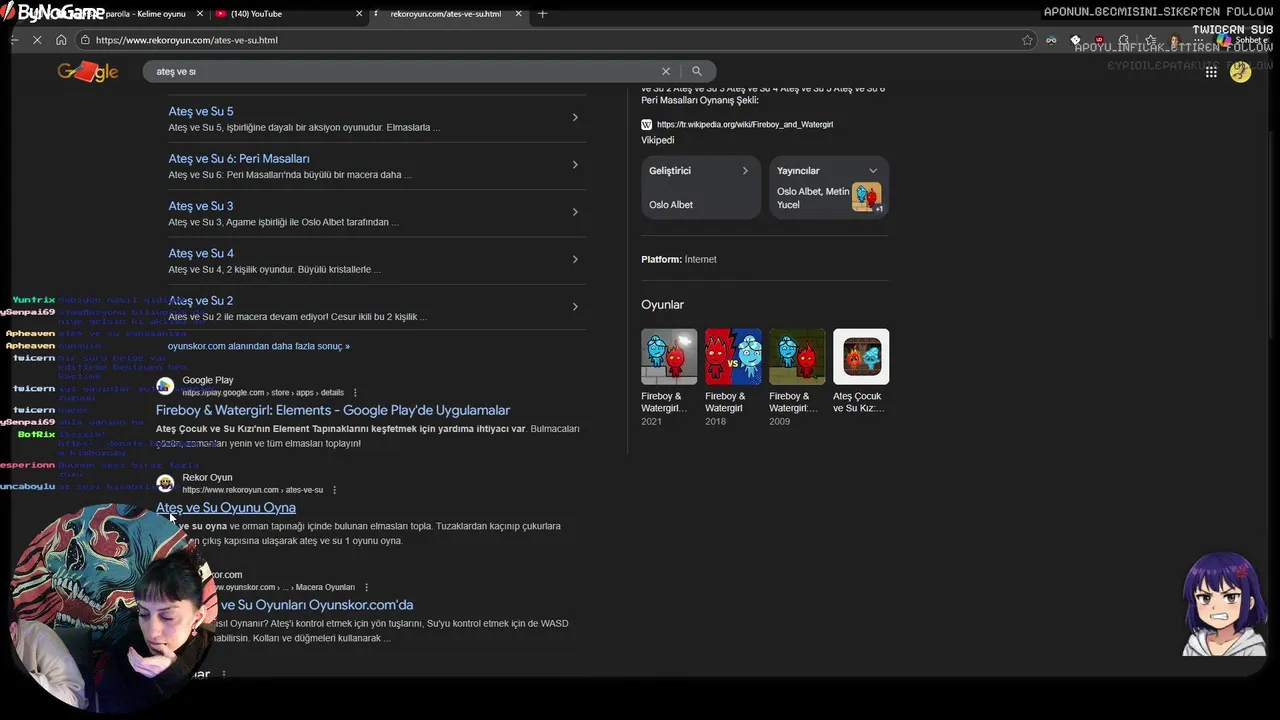The height and width of the screenshot is (720, 1280).
Task: Expand the Geliştirici card chevron
Action: 745,171
